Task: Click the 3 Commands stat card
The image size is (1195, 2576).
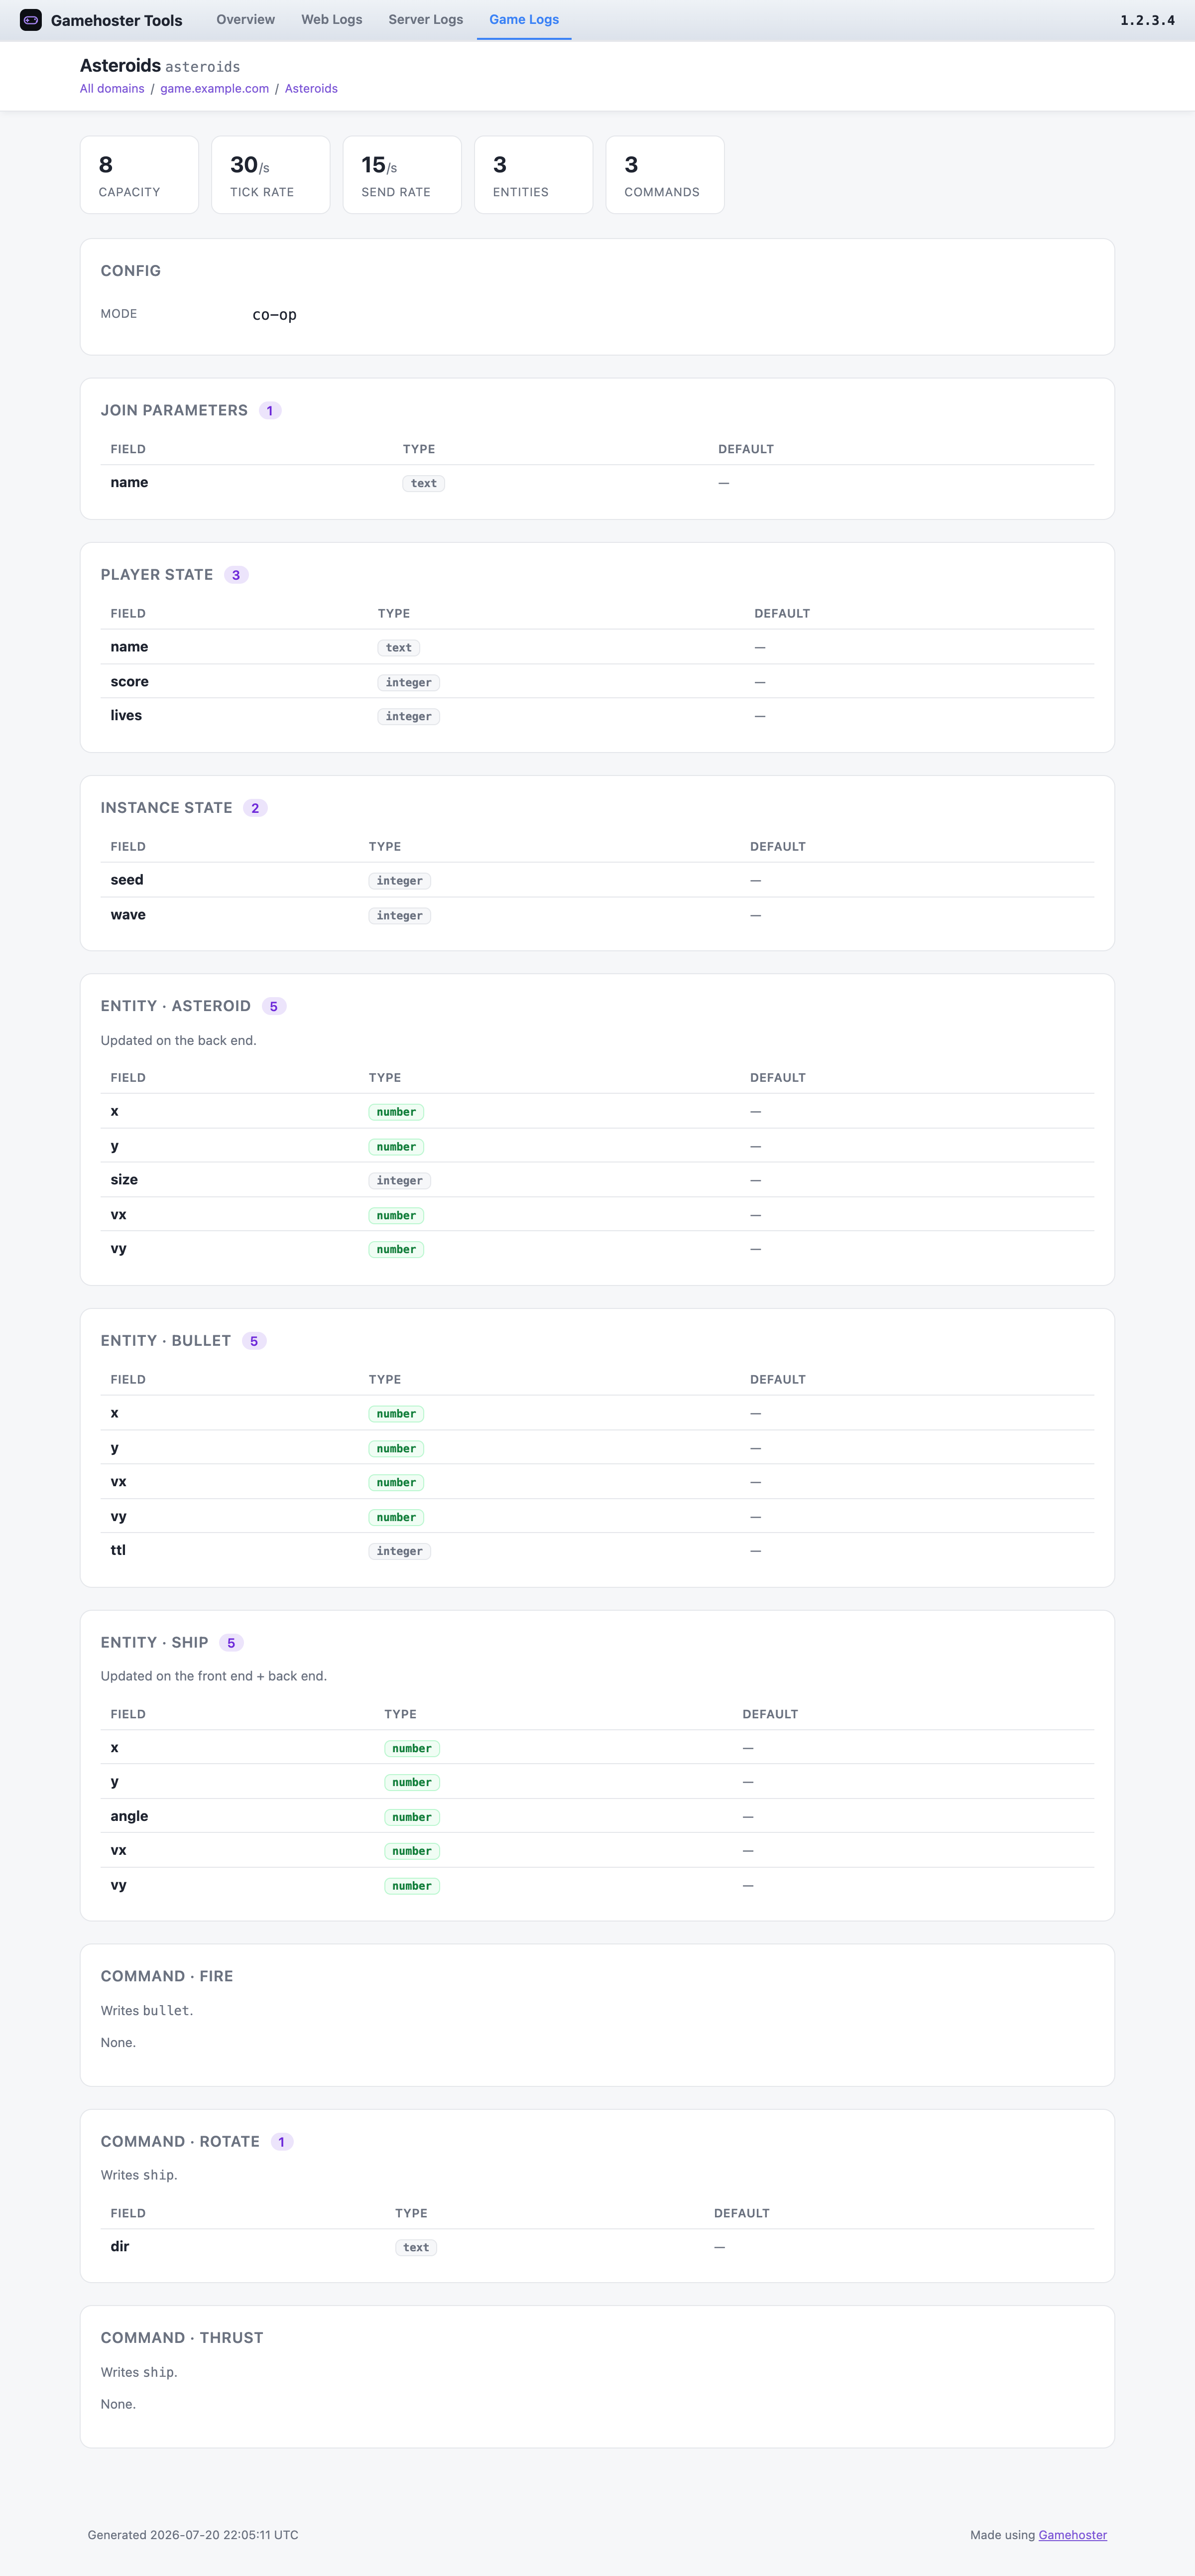Action: (665, 175)
